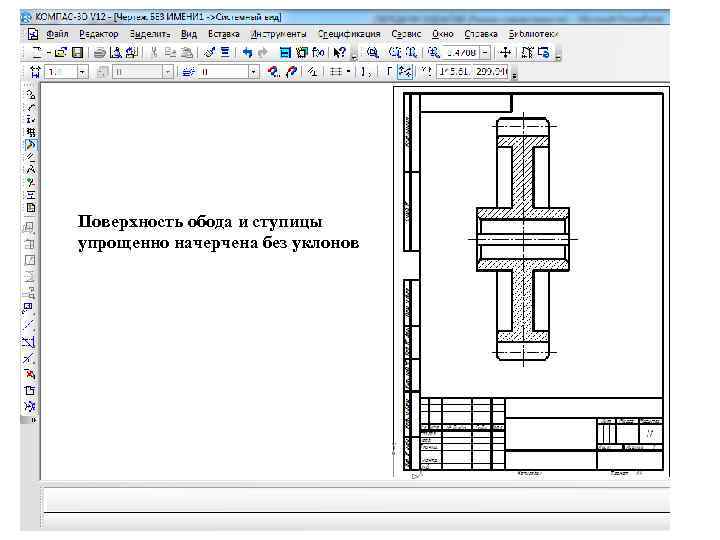Open the Инструменты menu

tap(278, 34)
